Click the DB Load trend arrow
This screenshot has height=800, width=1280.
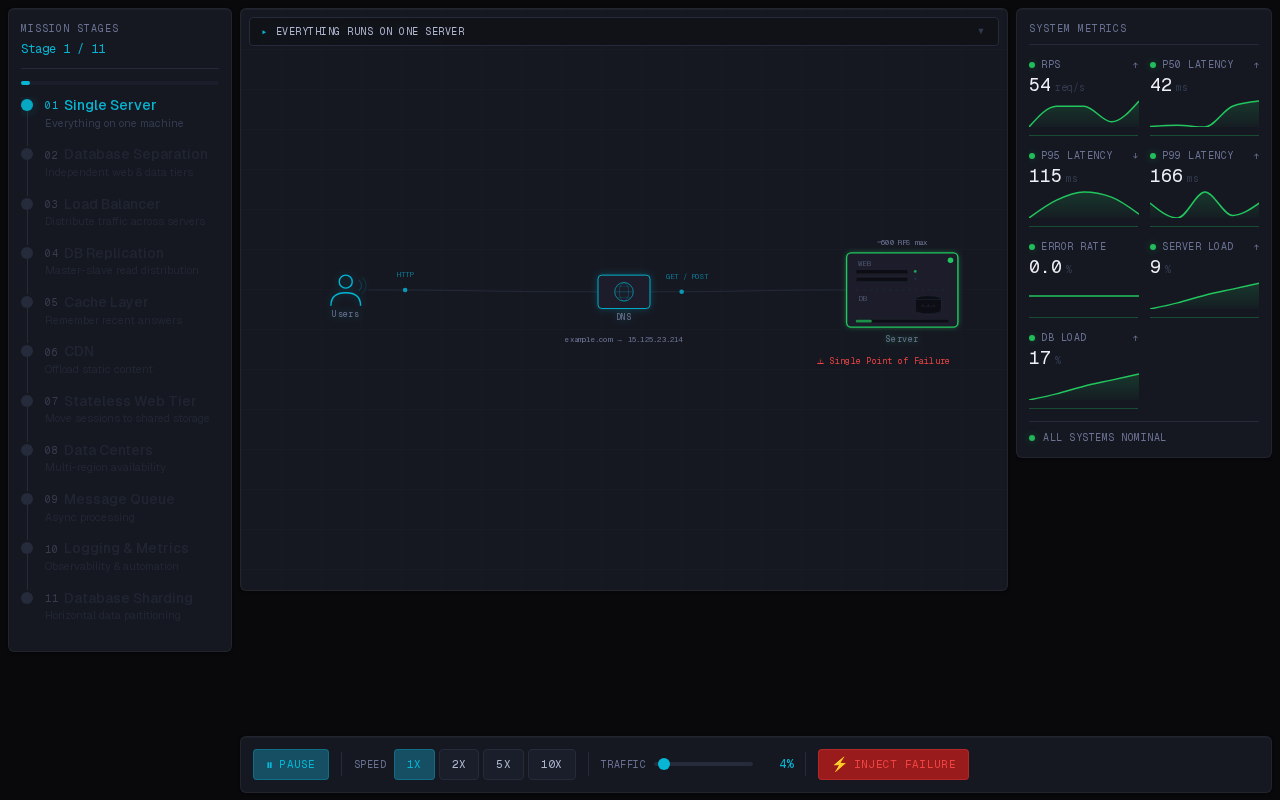tap(1135, 338)
